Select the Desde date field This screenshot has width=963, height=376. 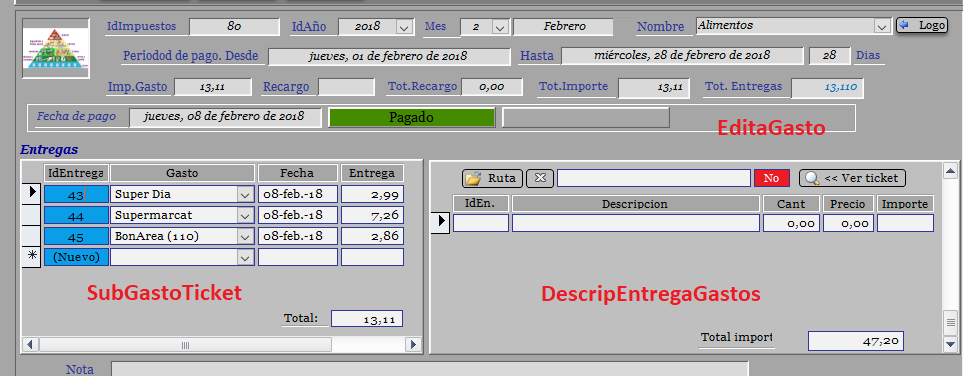[389, 57]
